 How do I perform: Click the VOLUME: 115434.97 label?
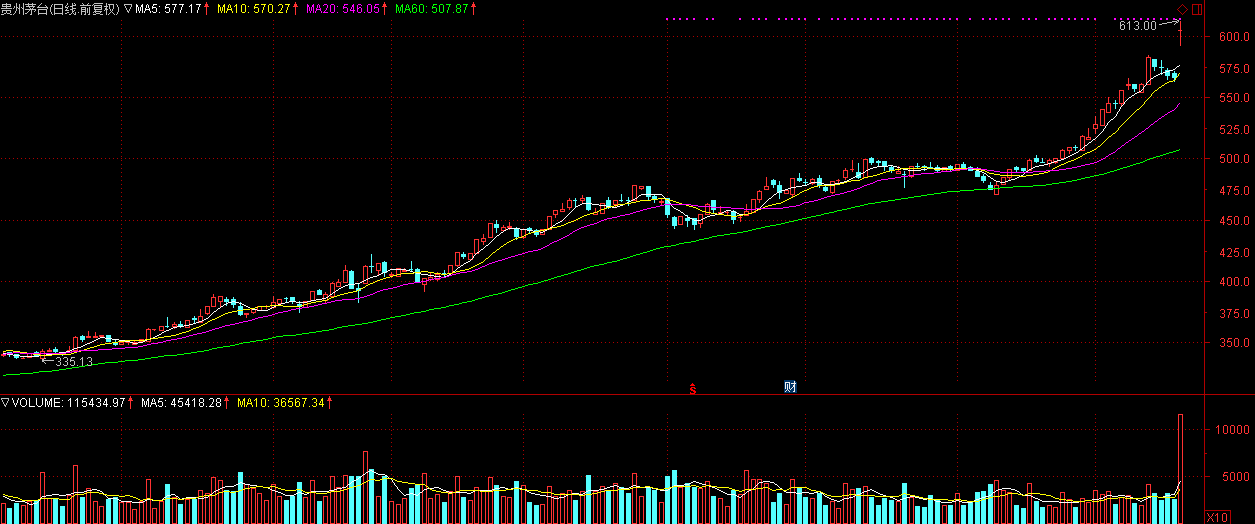tap(69, 402)
